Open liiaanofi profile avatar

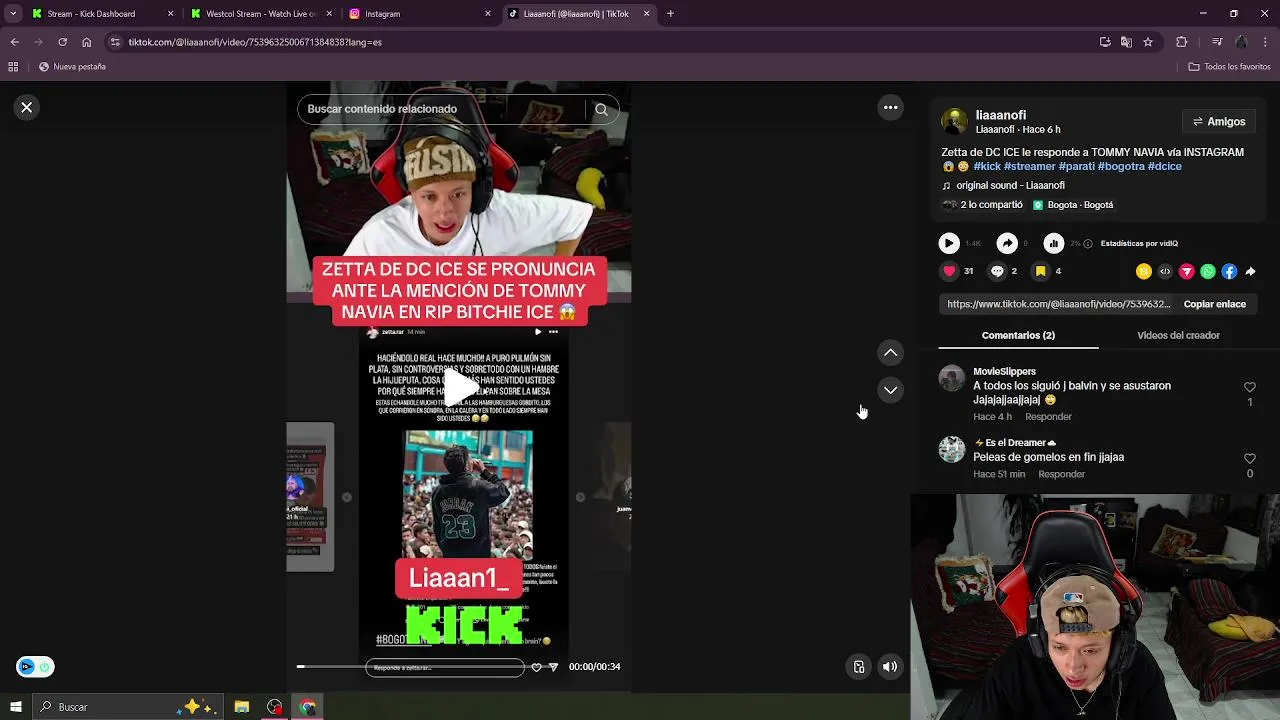[x=954, y=121]
